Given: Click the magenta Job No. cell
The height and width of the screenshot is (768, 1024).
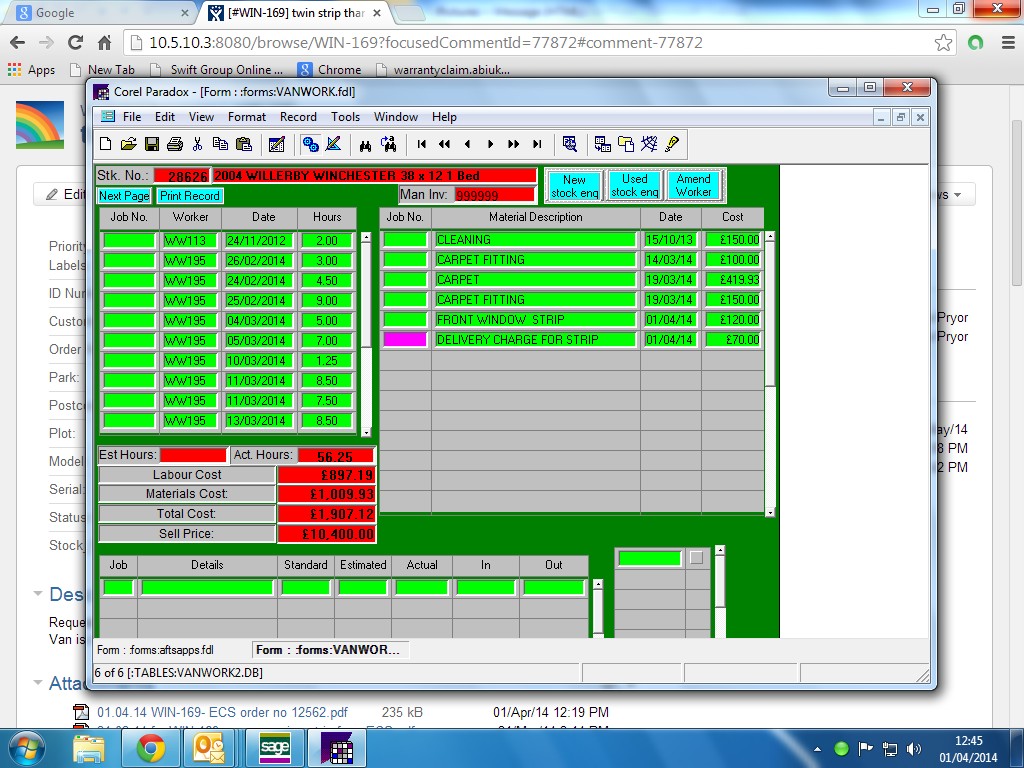Looking at the screenshot, I should tap(404, 340).
